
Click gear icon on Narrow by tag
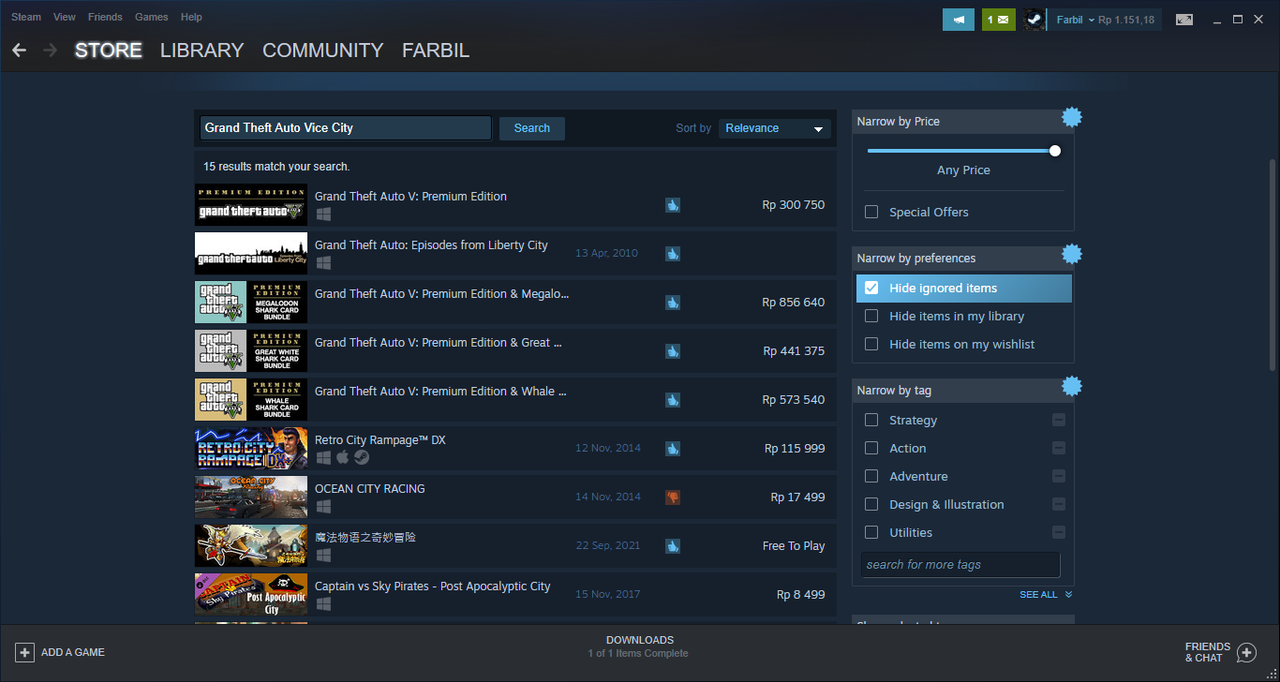[1072, 386]
